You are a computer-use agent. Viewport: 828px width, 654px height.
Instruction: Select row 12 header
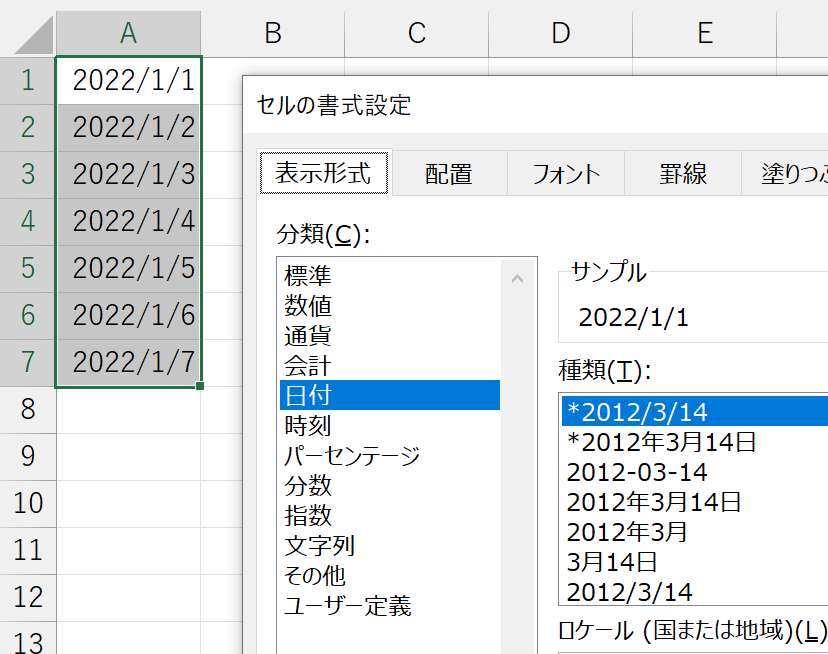click(x=27, y=597)
